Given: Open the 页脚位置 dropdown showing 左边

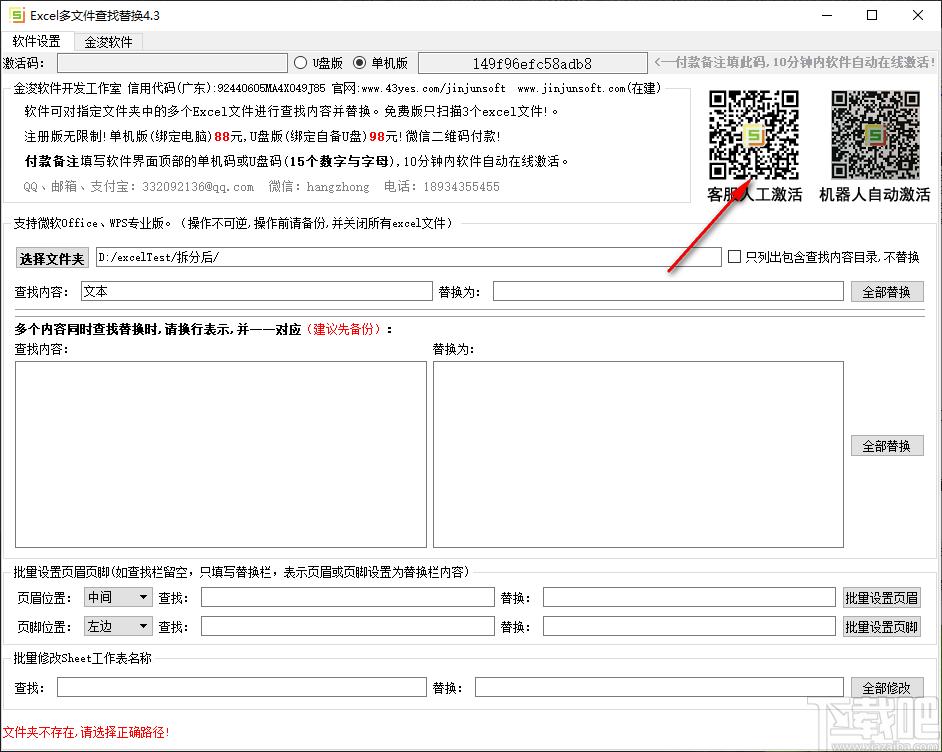Looking at the screenshot, I should click(x=118, y=626).
